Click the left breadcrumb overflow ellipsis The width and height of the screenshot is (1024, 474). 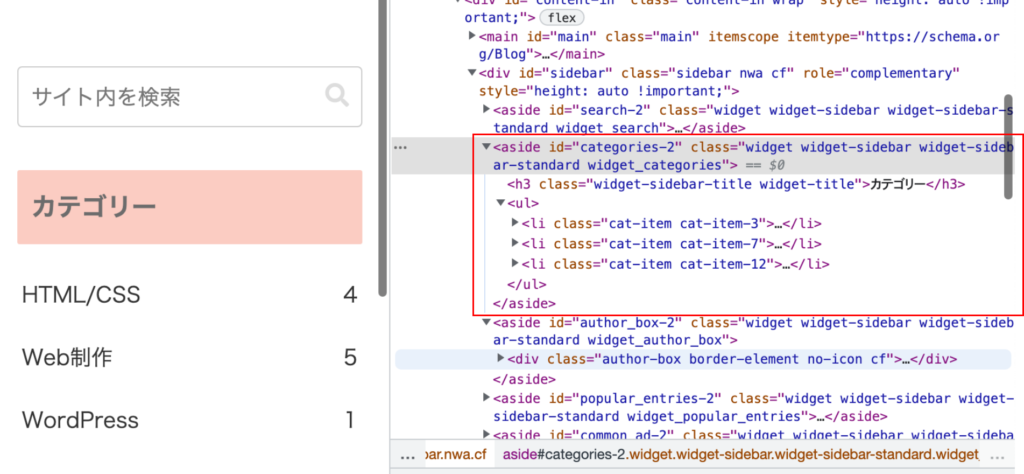(408, 455)
